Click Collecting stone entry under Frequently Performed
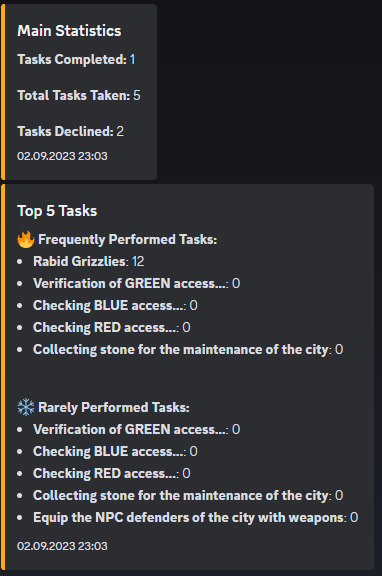The width and height of the screenshot is (382, 576). (x=188, y=350)
